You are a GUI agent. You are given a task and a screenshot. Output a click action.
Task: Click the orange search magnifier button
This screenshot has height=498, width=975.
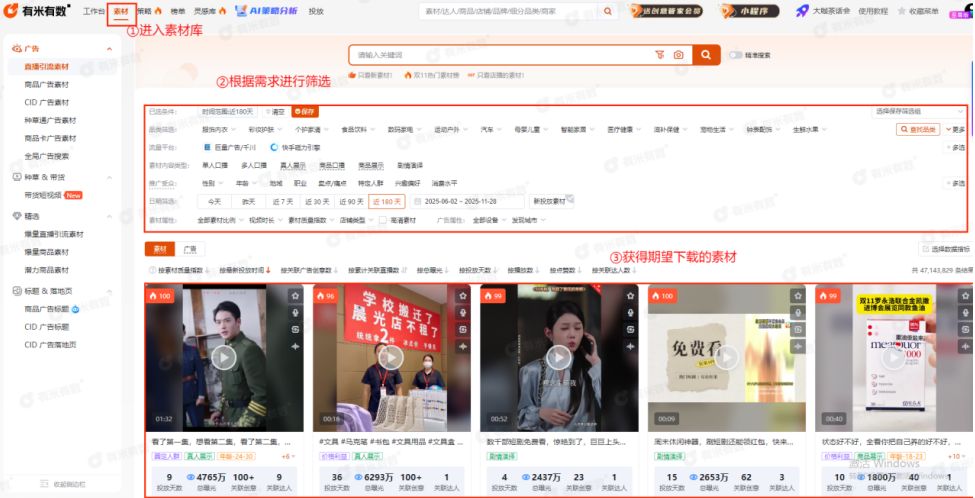click(706, 55)
